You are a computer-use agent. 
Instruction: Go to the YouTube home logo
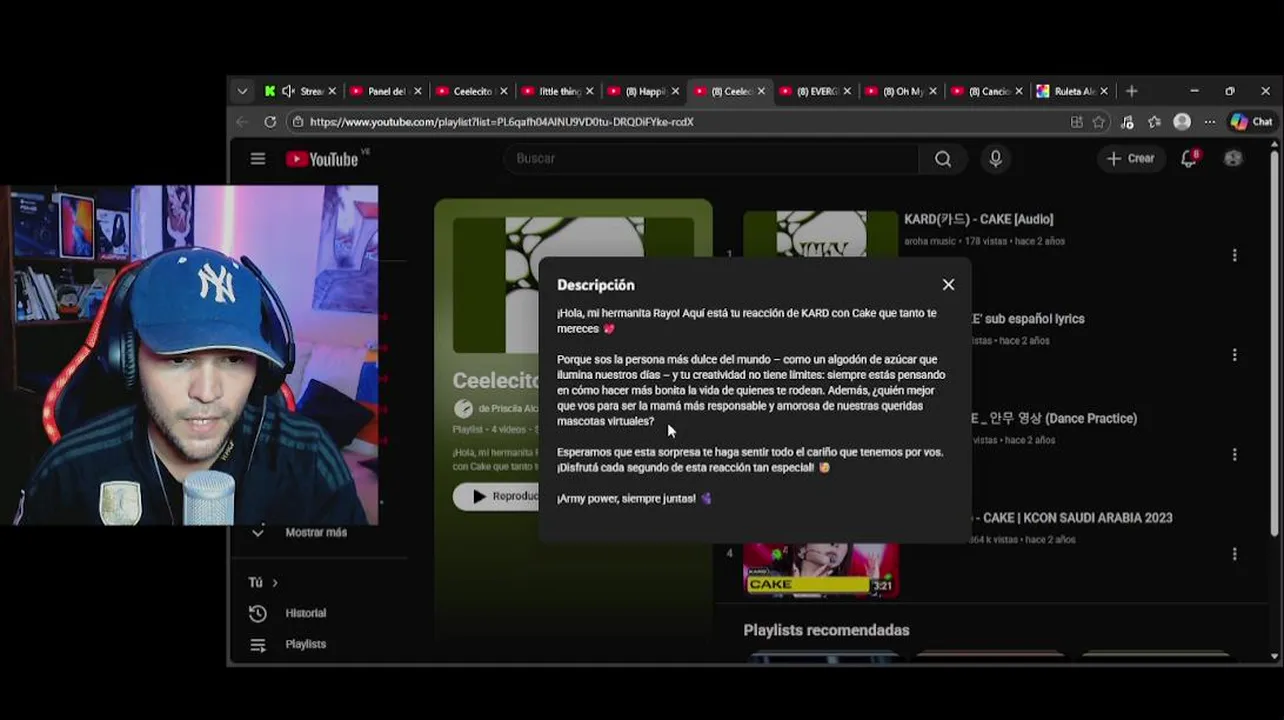click(322, 159)
